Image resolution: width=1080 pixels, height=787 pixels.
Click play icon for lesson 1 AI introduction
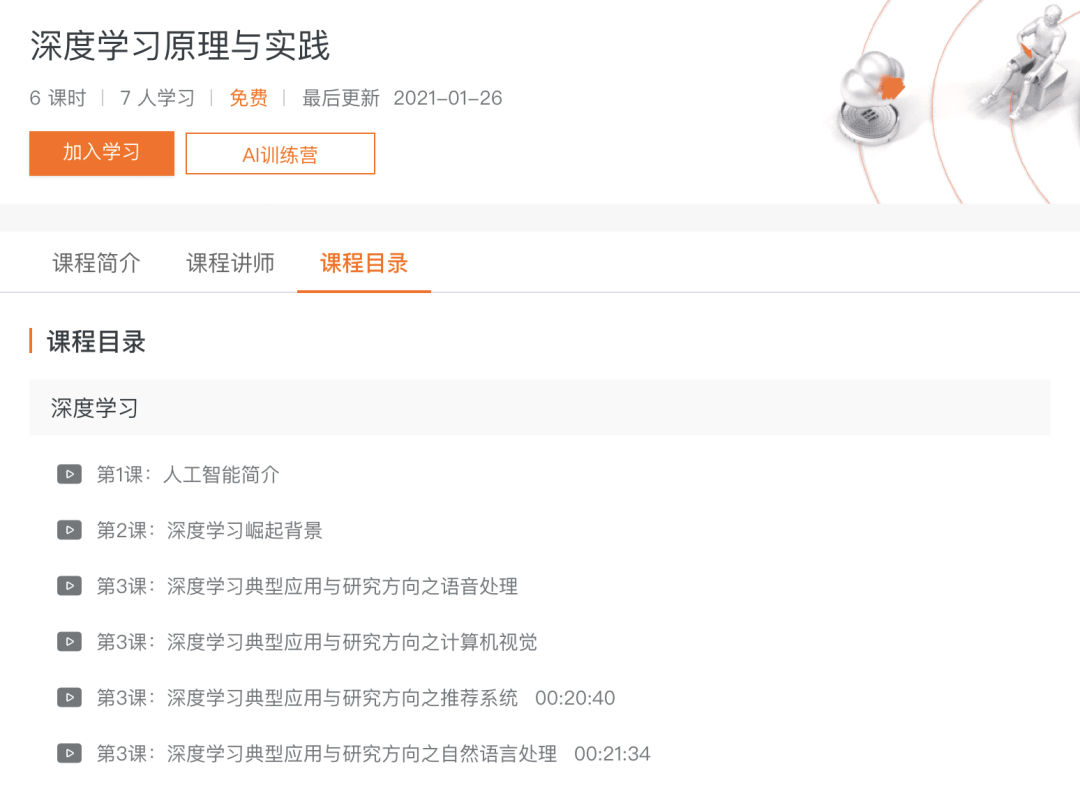[69, 474]
